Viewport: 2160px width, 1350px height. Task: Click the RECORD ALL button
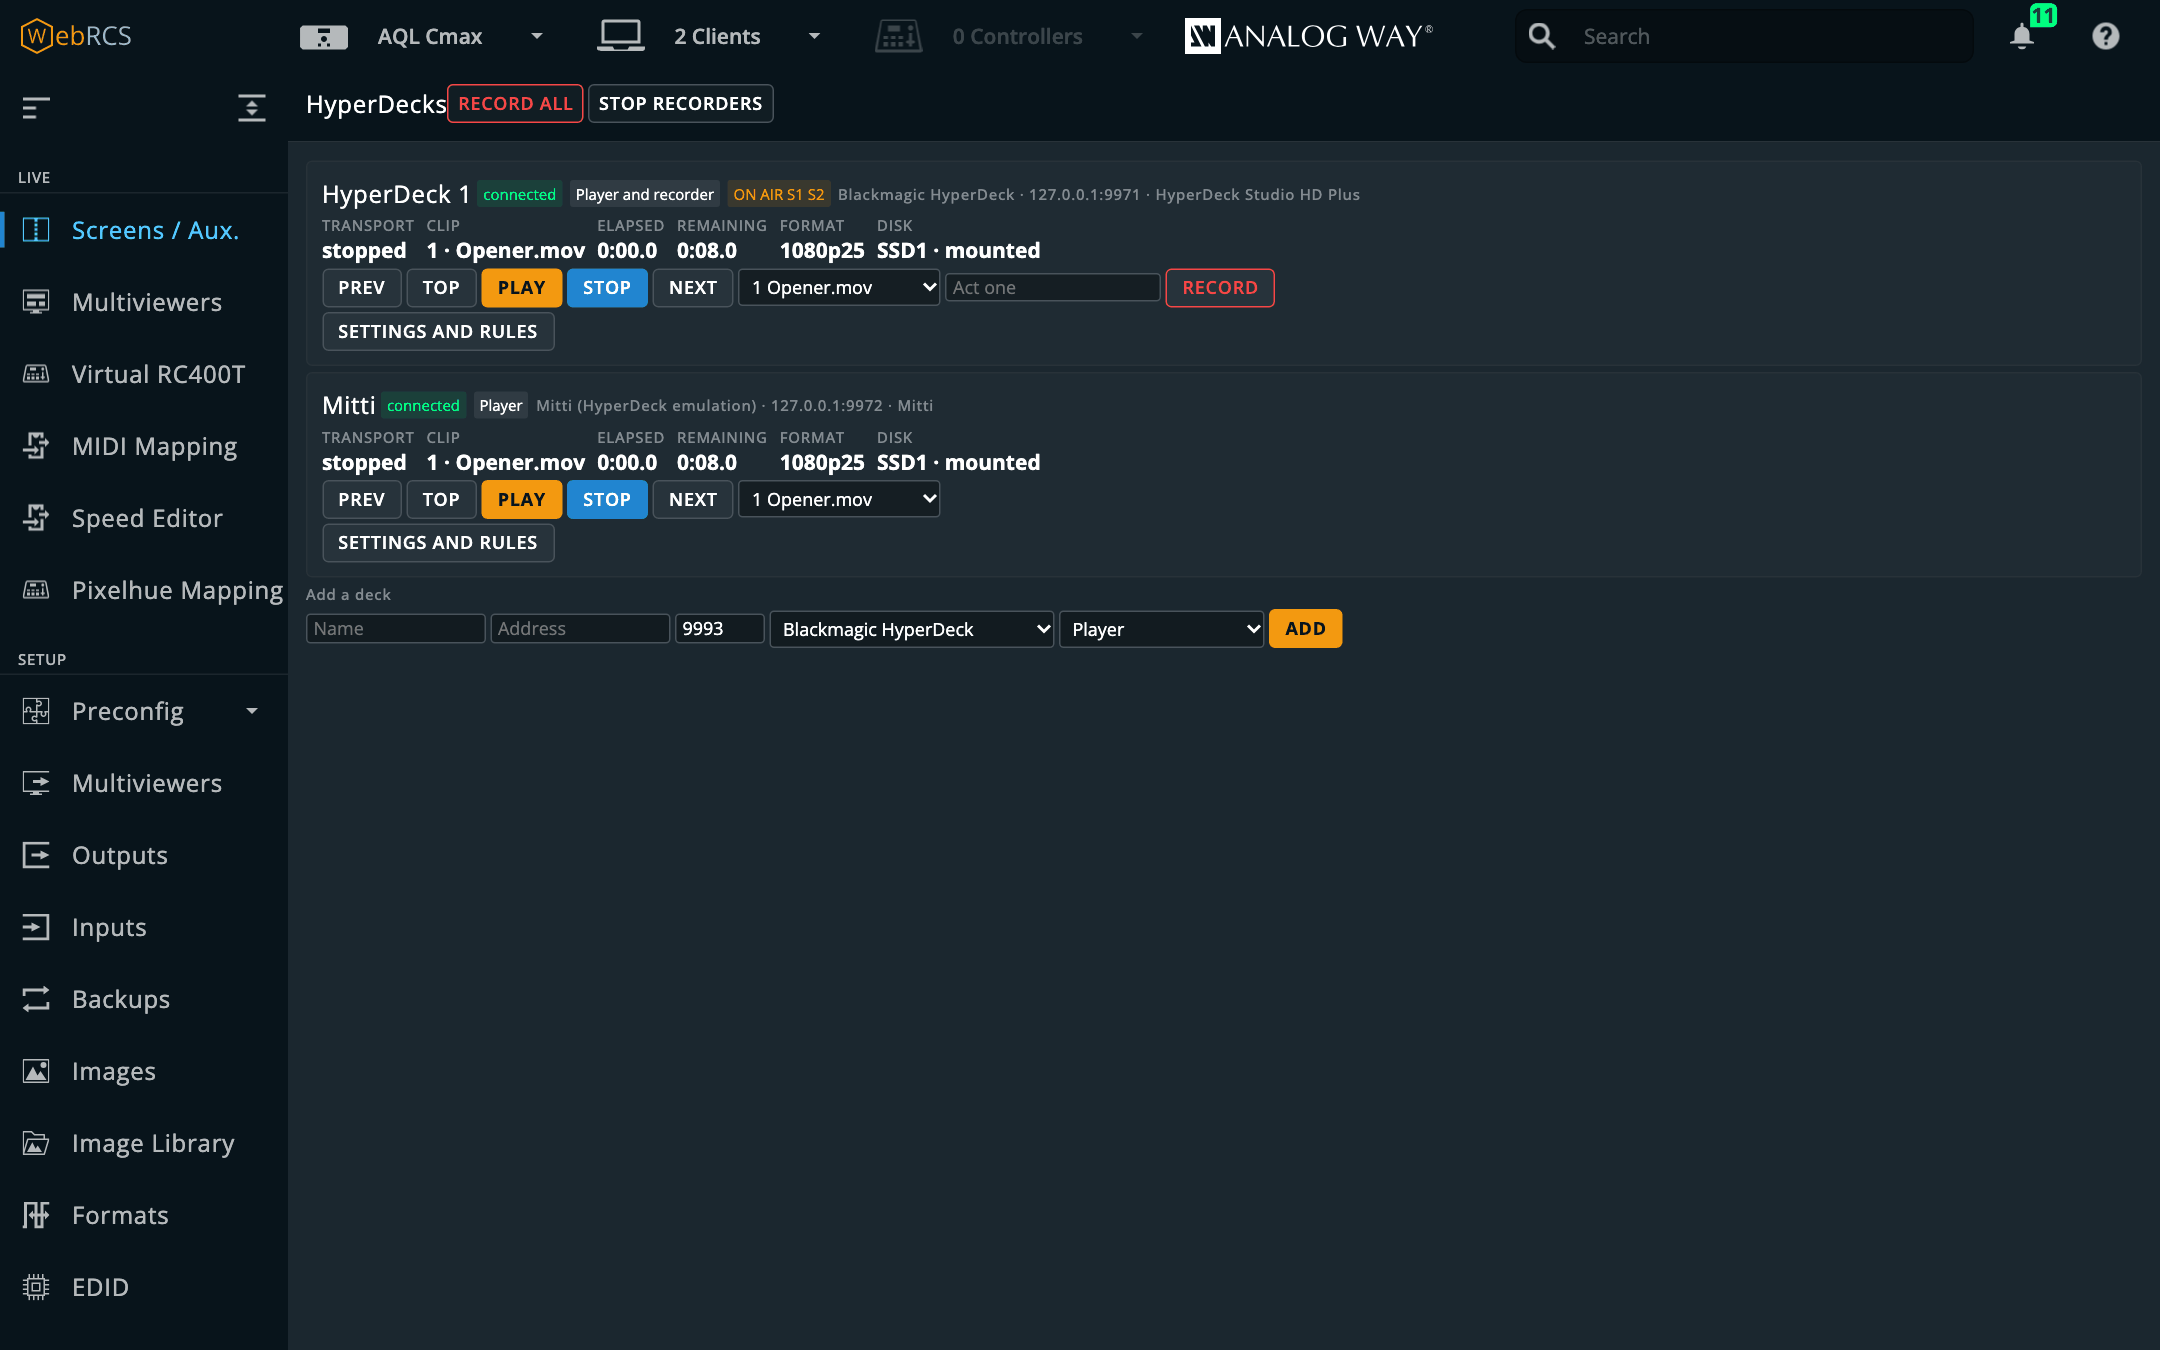[x=515, y=104]
